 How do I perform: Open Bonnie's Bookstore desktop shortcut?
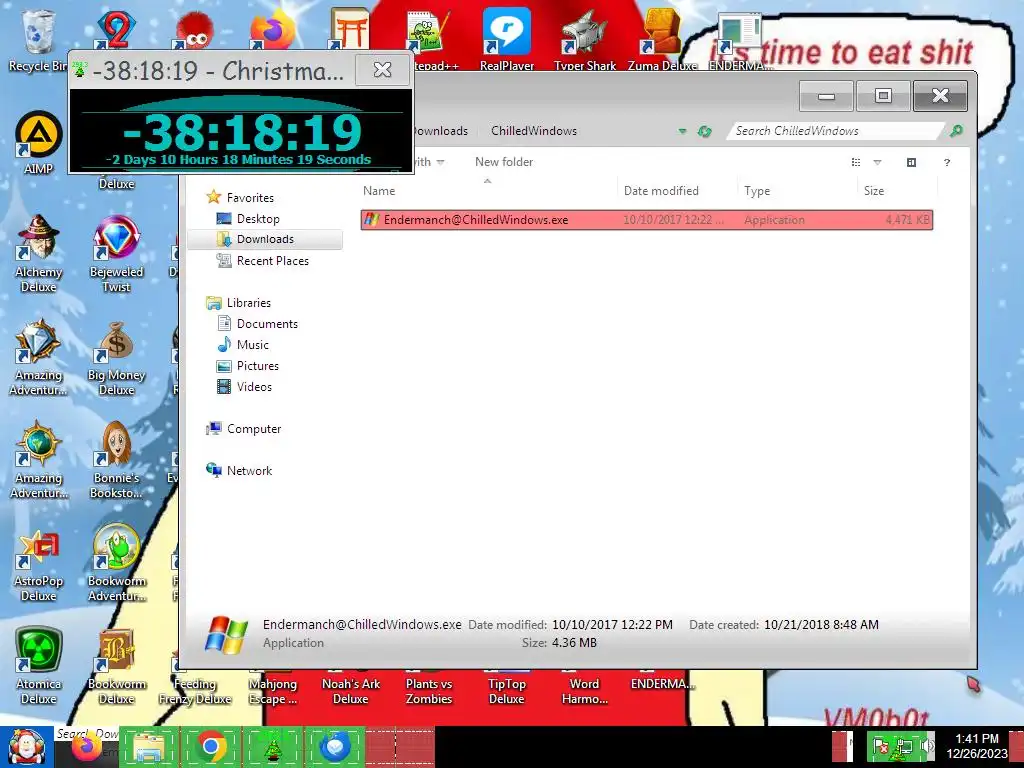116,460
